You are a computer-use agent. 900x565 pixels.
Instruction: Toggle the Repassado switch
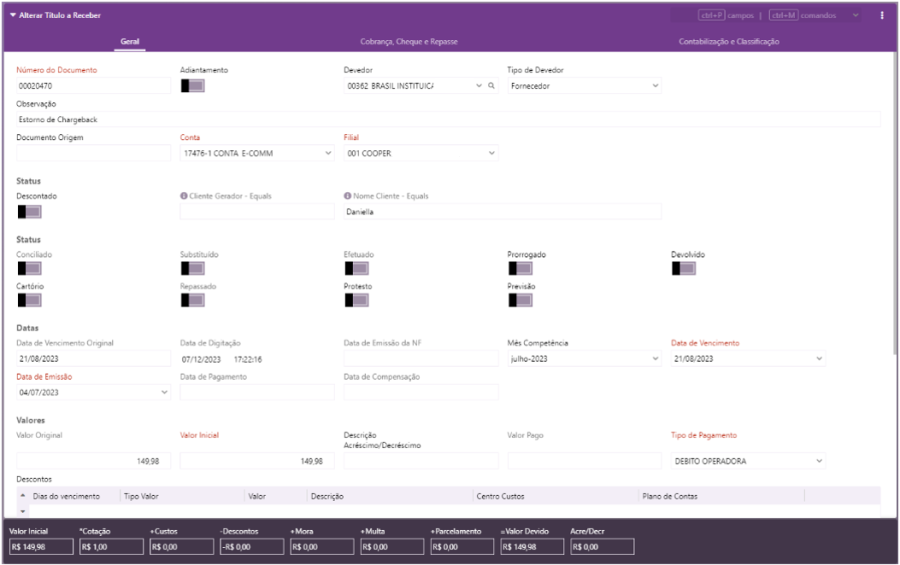pos(193,300)
